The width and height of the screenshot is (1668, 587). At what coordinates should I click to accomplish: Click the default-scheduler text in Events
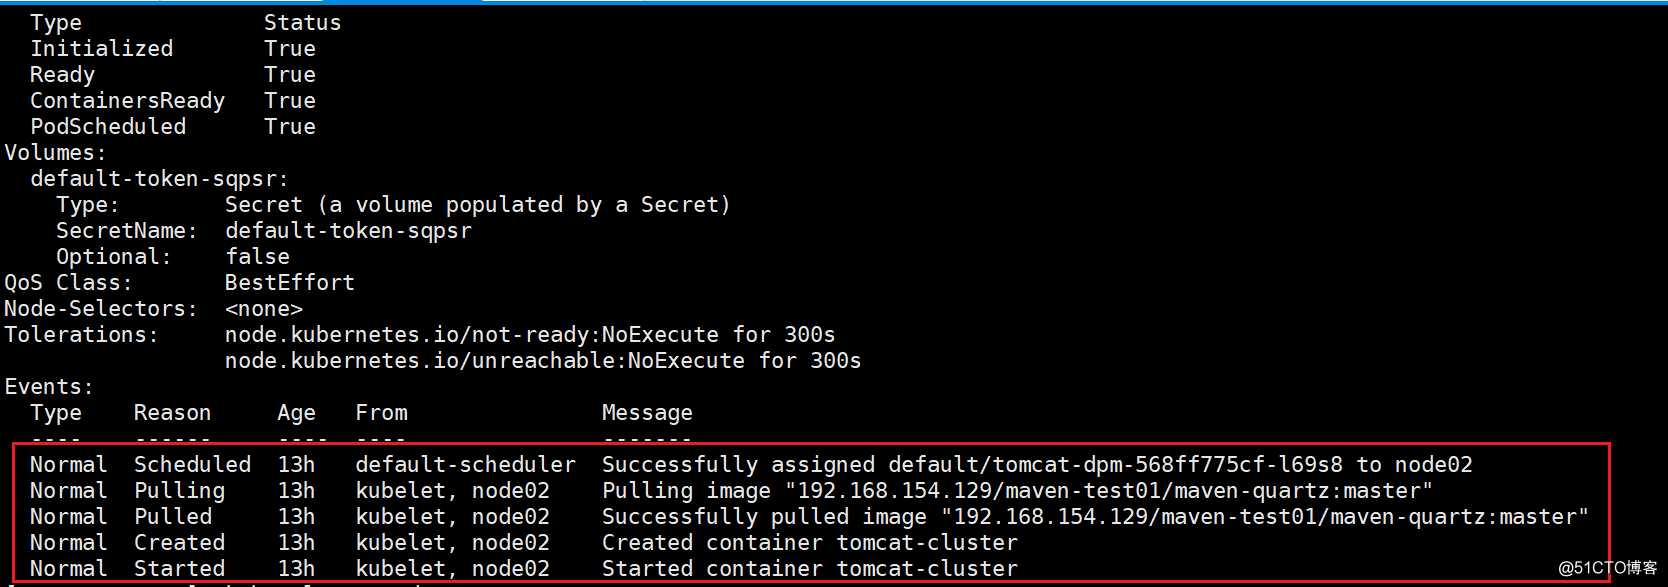tap(465, 465)
